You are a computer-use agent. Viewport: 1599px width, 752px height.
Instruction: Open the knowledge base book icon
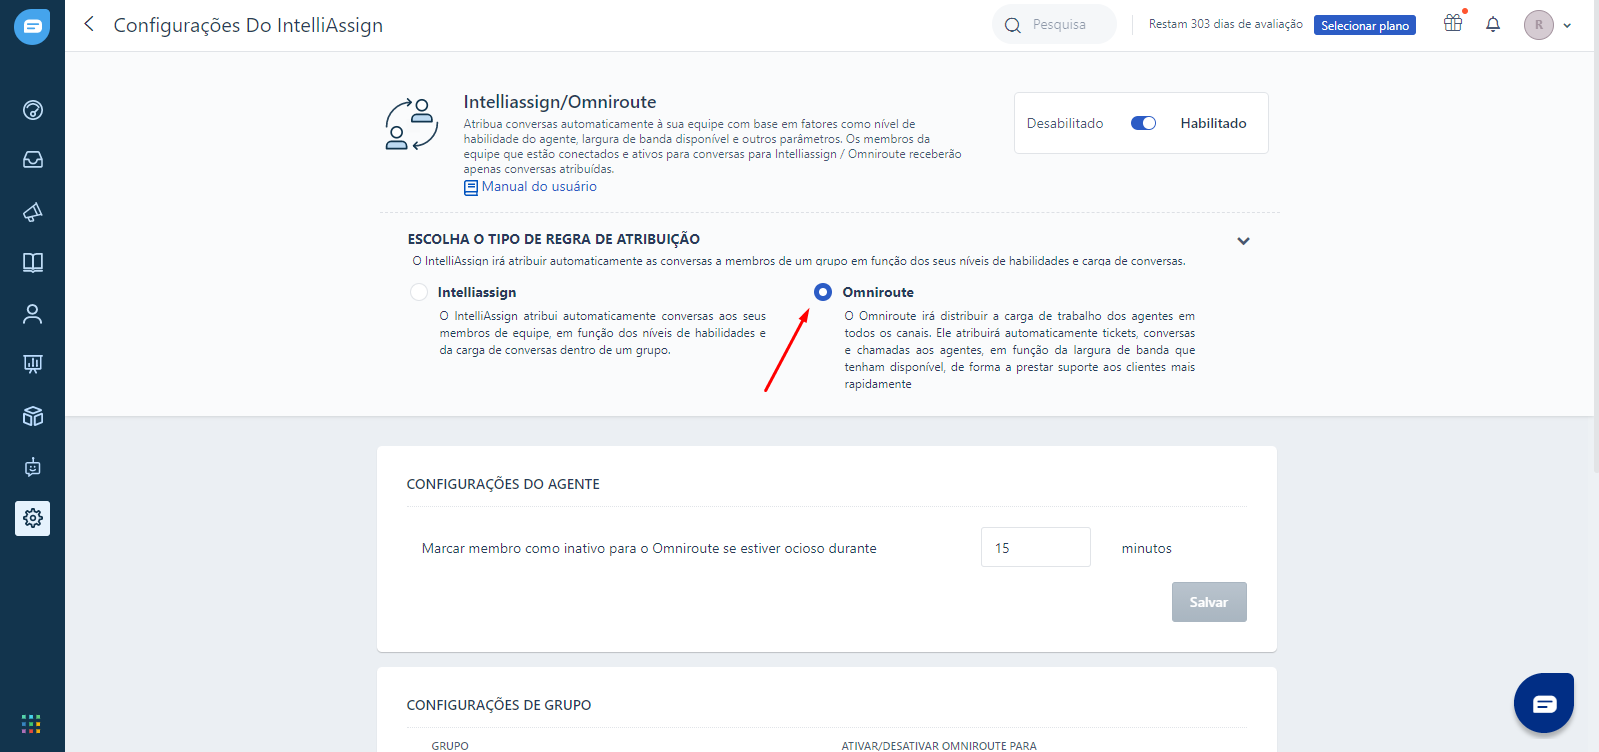pyautogui.click(x=33, y=262)
